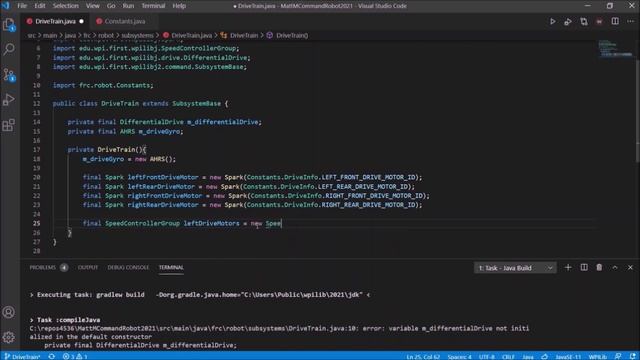Click the VS Code logo icon in title bar

point(5,6)
